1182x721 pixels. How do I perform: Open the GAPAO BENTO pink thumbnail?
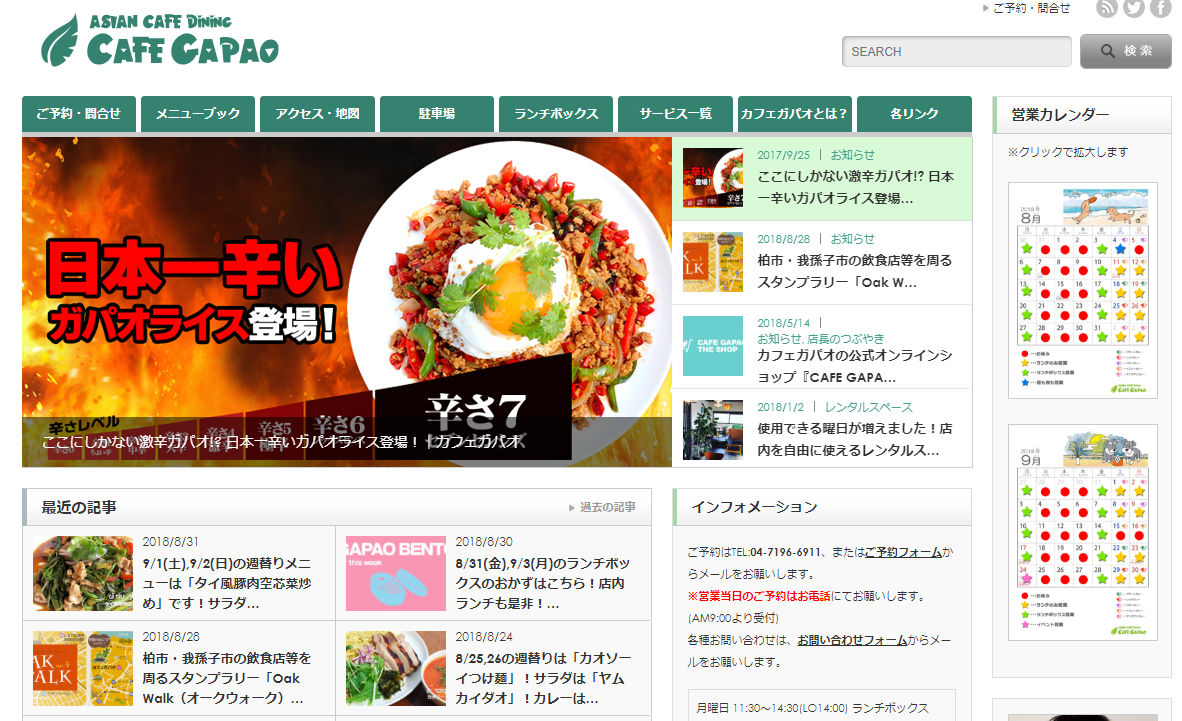[396, 573]
